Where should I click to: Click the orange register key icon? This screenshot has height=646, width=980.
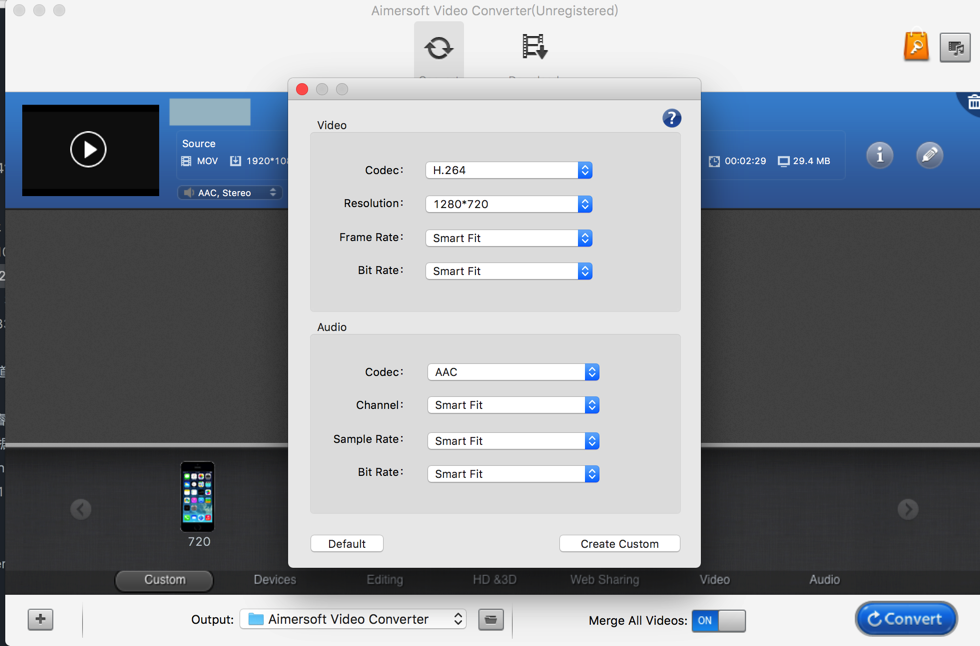pos(916,46)
